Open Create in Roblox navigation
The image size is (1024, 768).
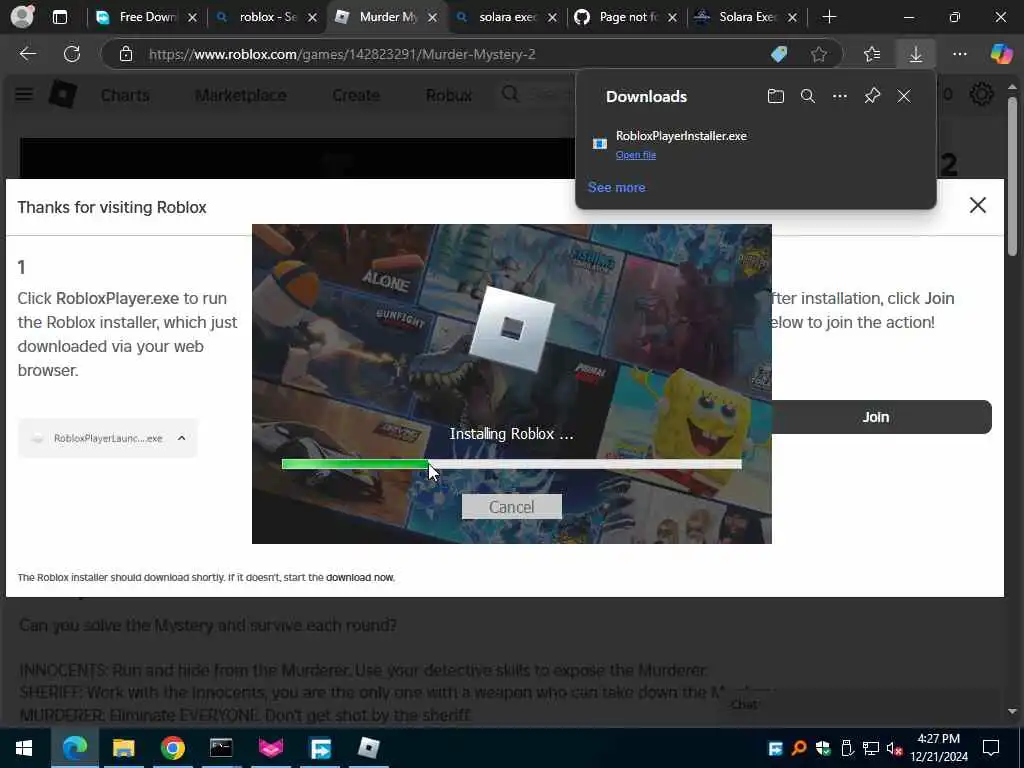[355, 95]
